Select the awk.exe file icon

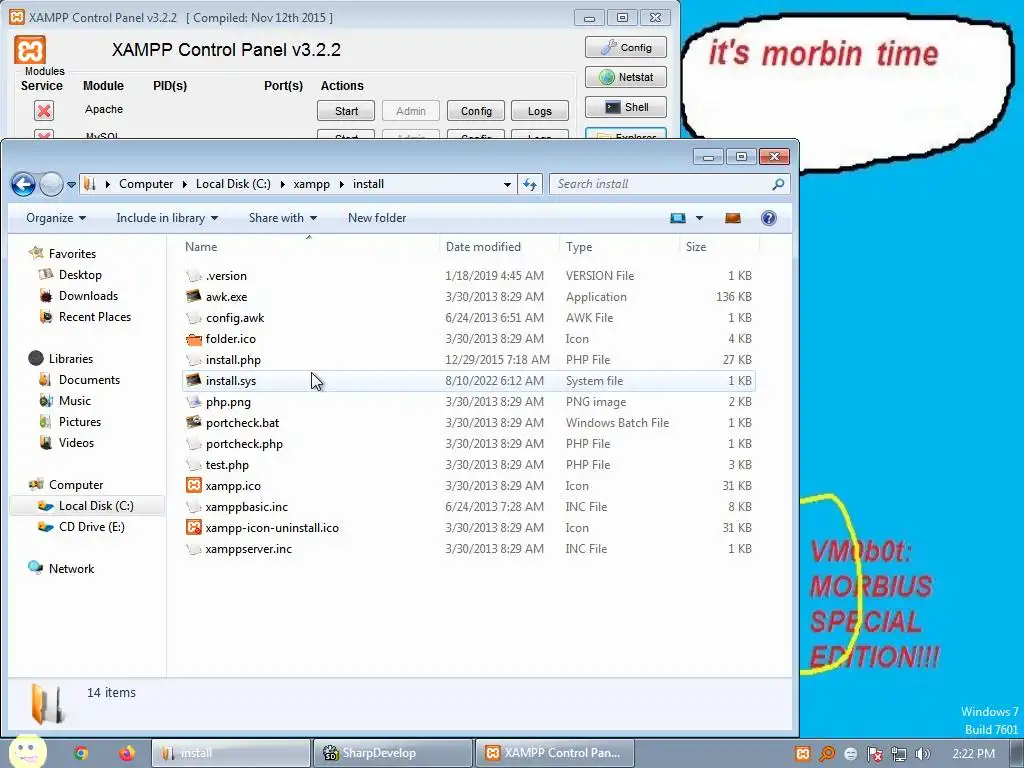click(x=193, y=296)
